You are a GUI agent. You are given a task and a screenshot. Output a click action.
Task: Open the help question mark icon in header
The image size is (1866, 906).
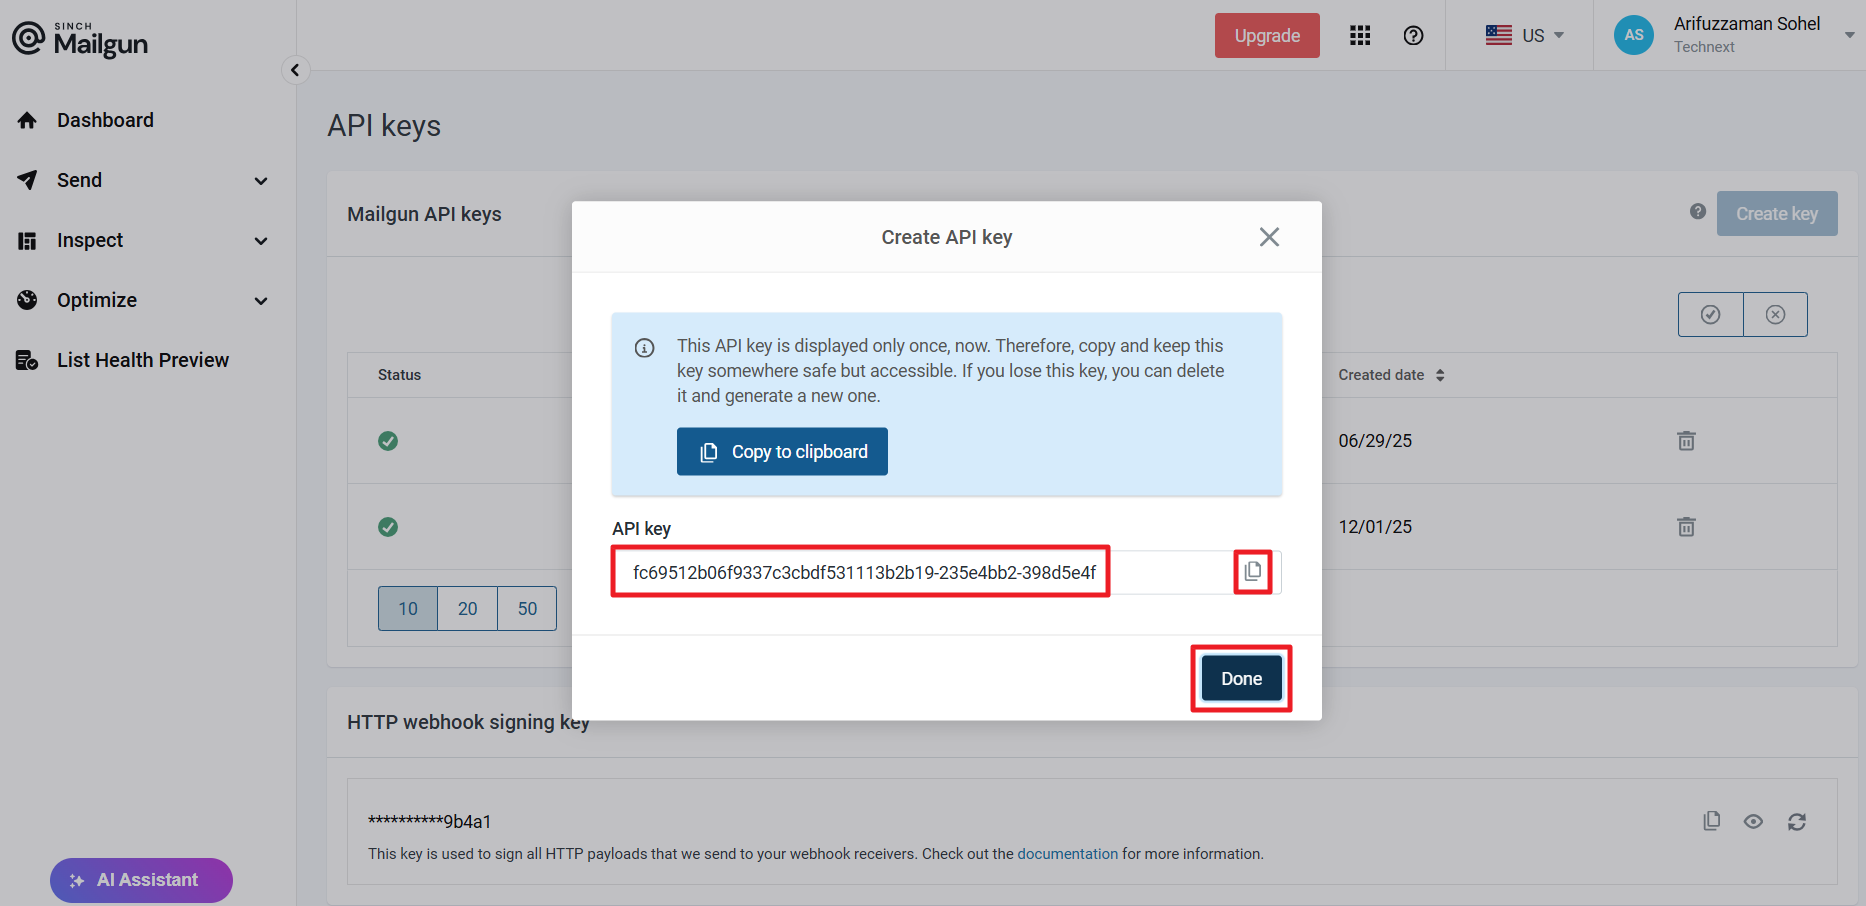pyautogui.click(x=1413, y=36)
